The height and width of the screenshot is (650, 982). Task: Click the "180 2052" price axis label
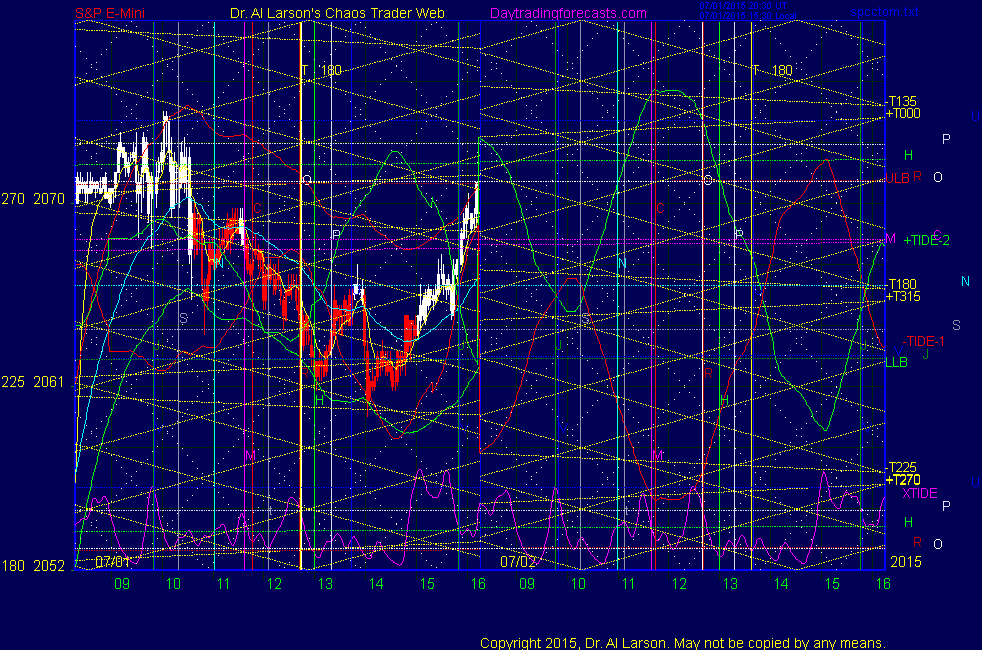[33, 566]
